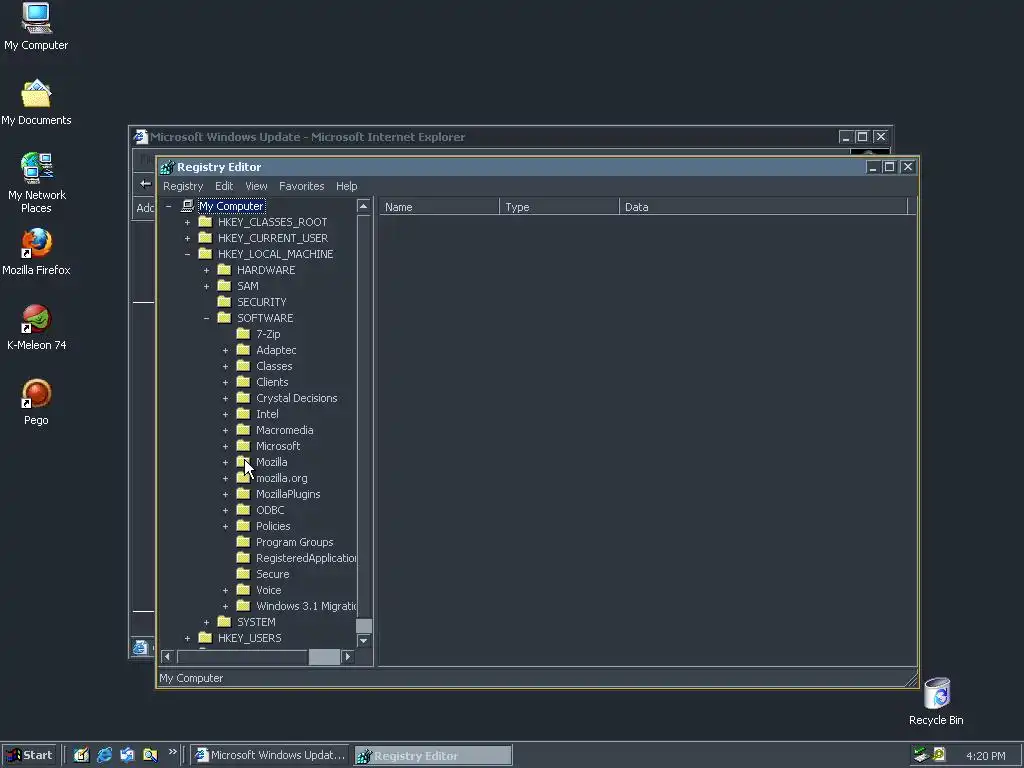Collapse the SOFTWARE key
The height and width of the screenshot is (768, 1024).
tap(206, 318)
